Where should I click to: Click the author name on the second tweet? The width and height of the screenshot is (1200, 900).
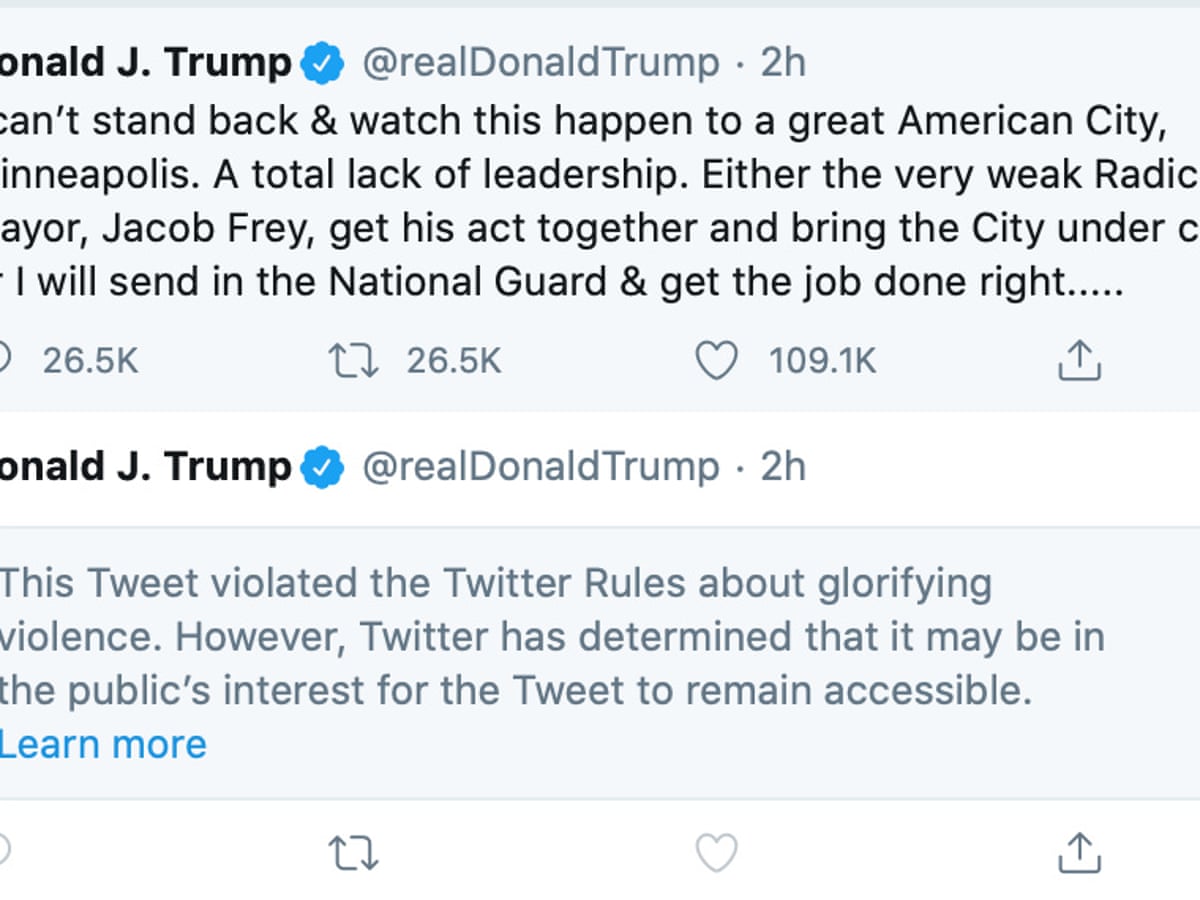[x=145, y=467]
